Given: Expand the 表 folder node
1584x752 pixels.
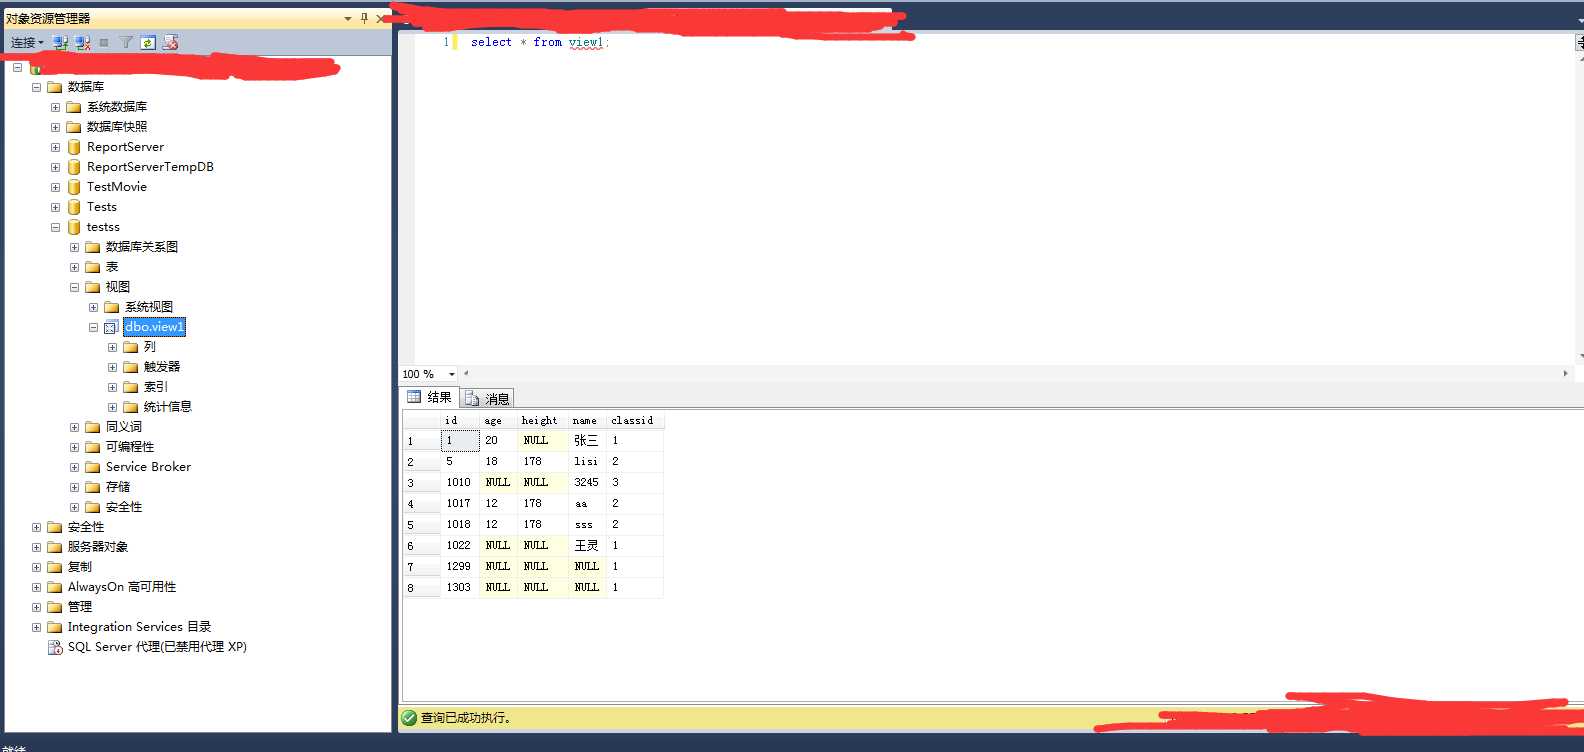Looking at the screenshot, I should (74, 267).
